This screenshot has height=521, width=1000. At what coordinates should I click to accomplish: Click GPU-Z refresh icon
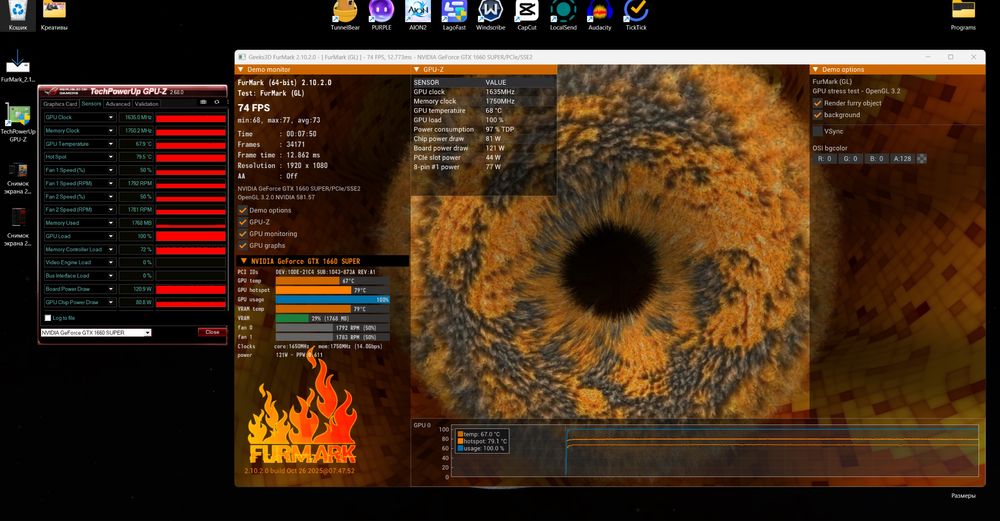click(x=217, y=102)
